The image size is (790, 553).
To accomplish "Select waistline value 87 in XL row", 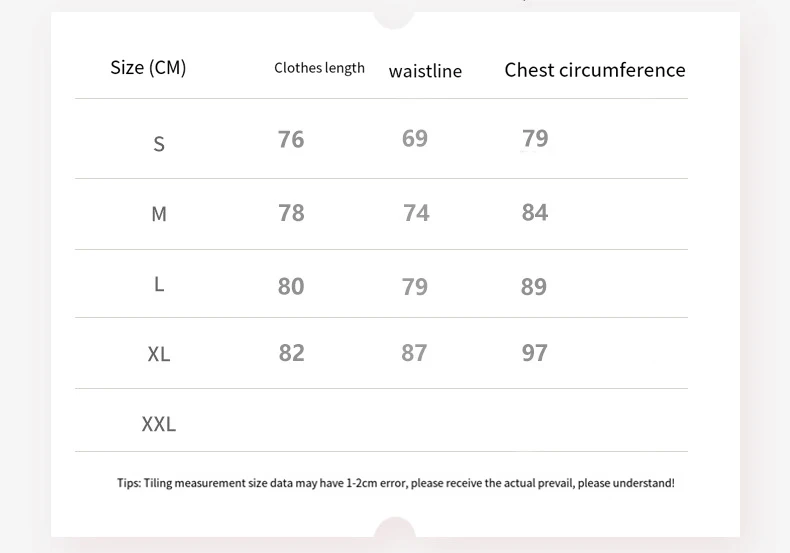I will [414, 353].
